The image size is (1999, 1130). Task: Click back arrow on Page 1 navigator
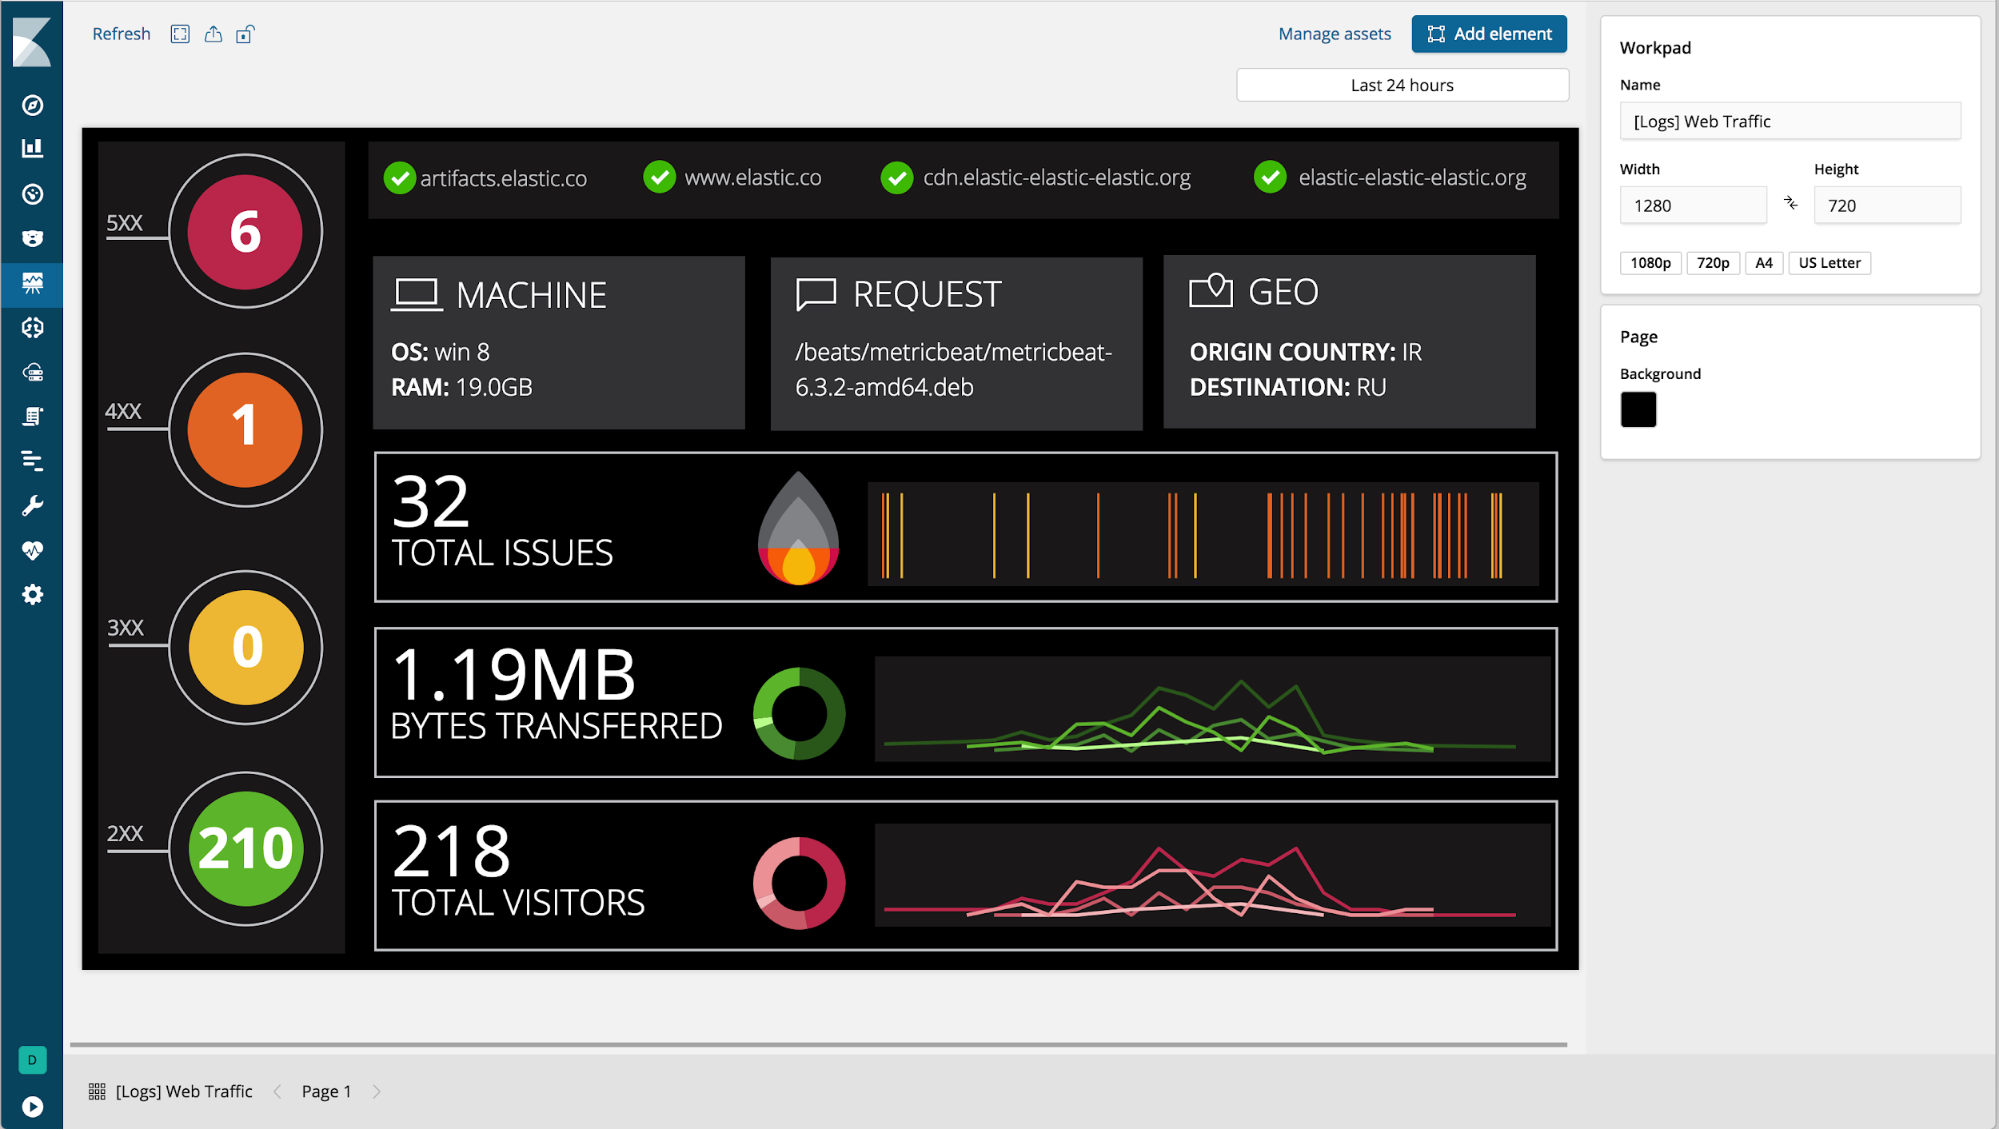click(281, 1092)
